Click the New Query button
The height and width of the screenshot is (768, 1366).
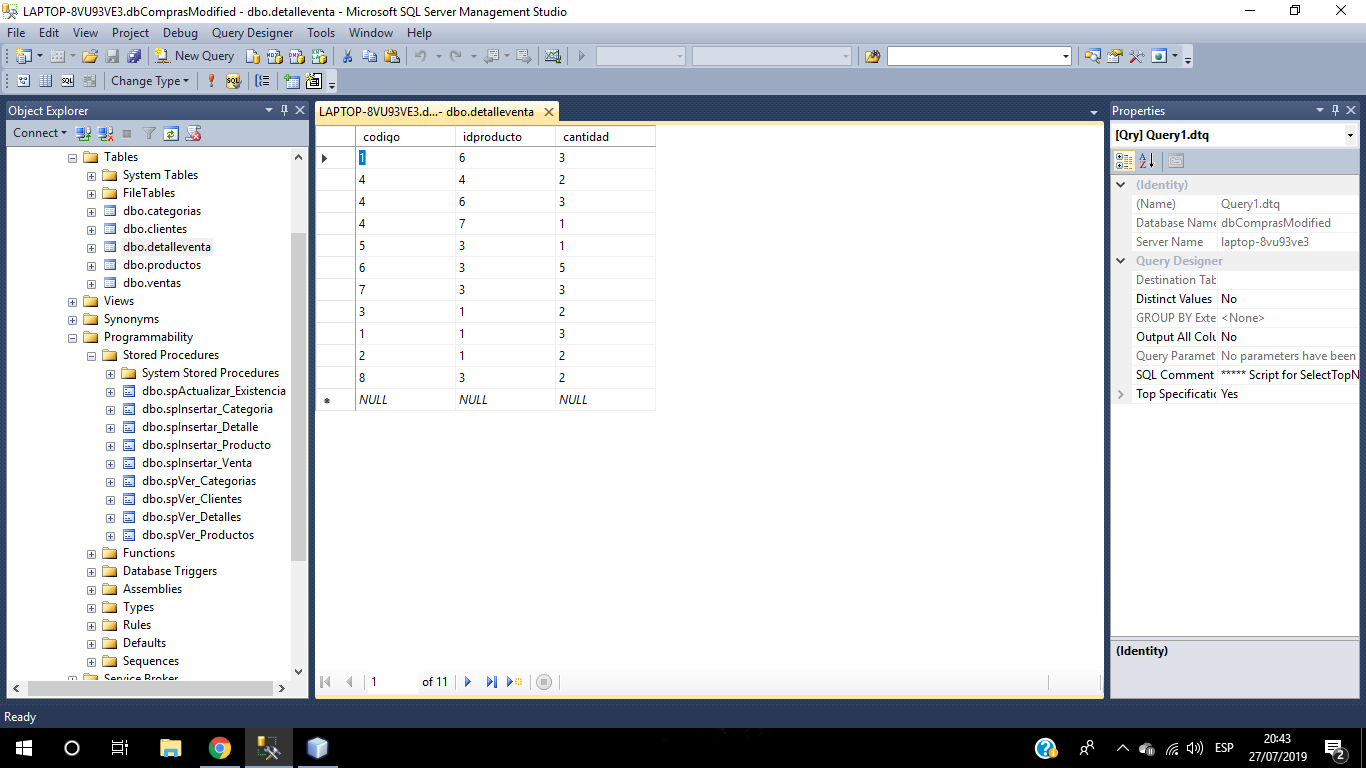(x=195, y=56)
